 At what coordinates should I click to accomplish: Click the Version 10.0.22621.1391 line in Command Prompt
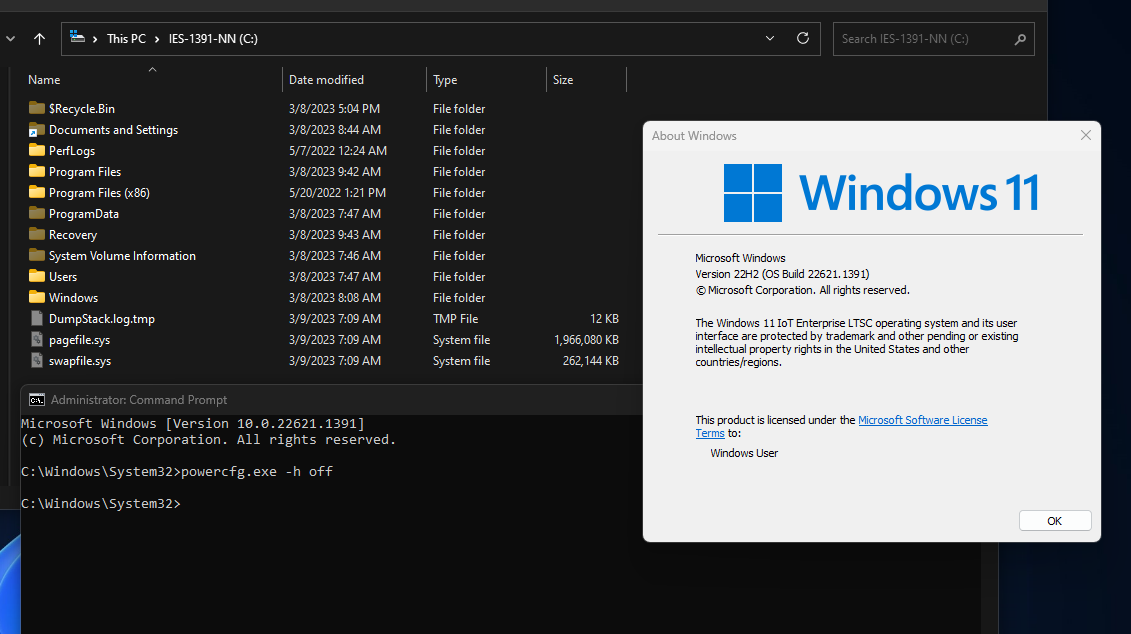click(193, 423)
